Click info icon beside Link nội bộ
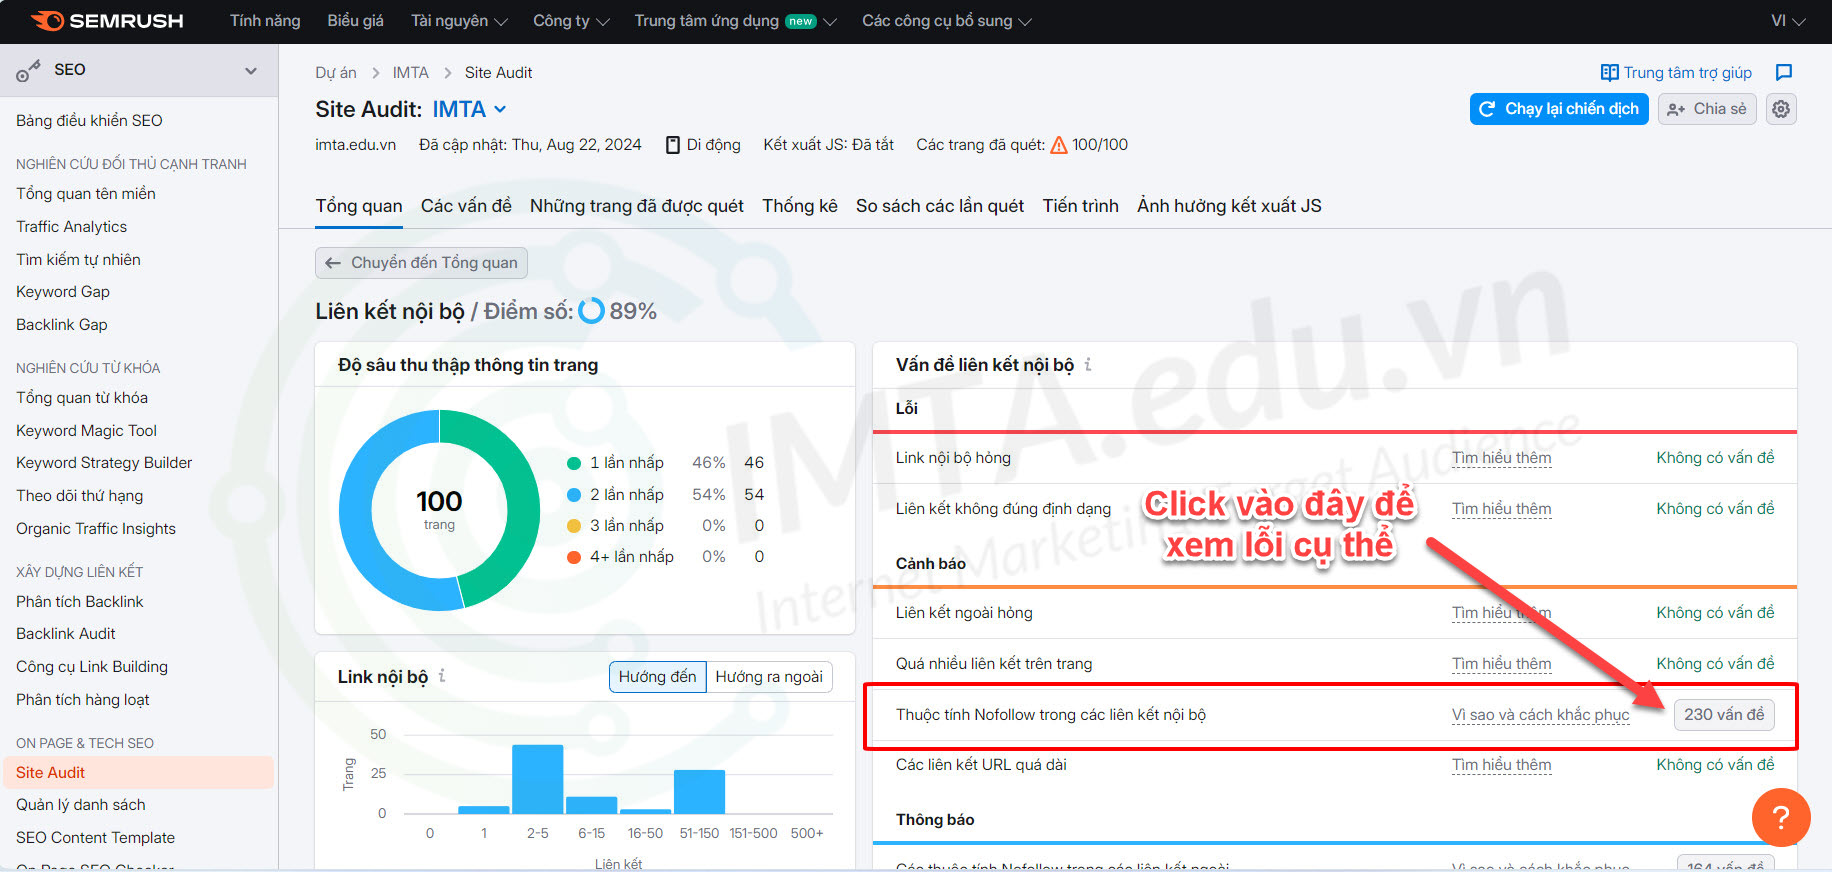Screen dimensions: 1832x872 pyautogui.click(x=442, y=677)
